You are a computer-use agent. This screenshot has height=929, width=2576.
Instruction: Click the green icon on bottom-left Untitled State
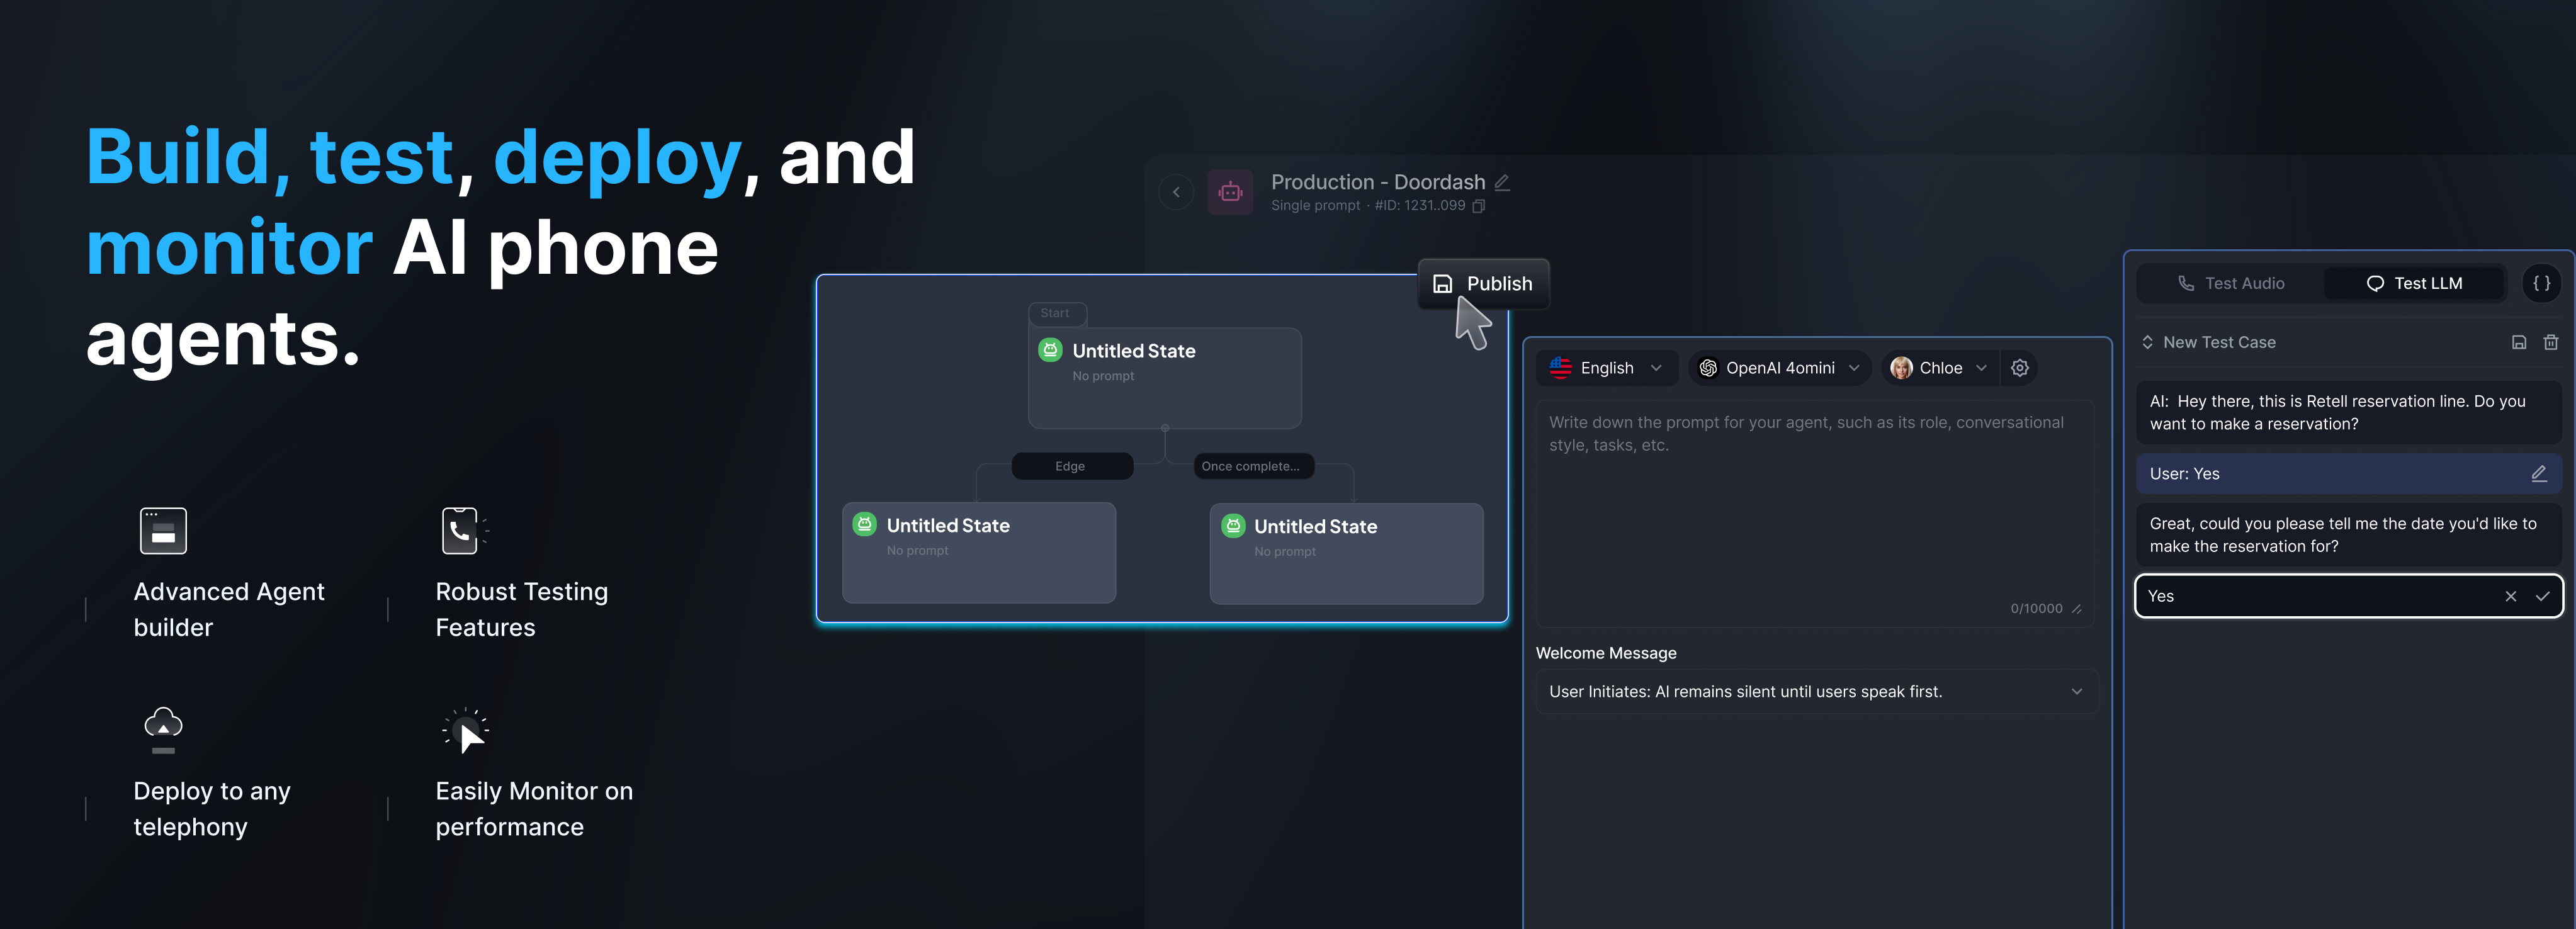[x=864, y=524]
